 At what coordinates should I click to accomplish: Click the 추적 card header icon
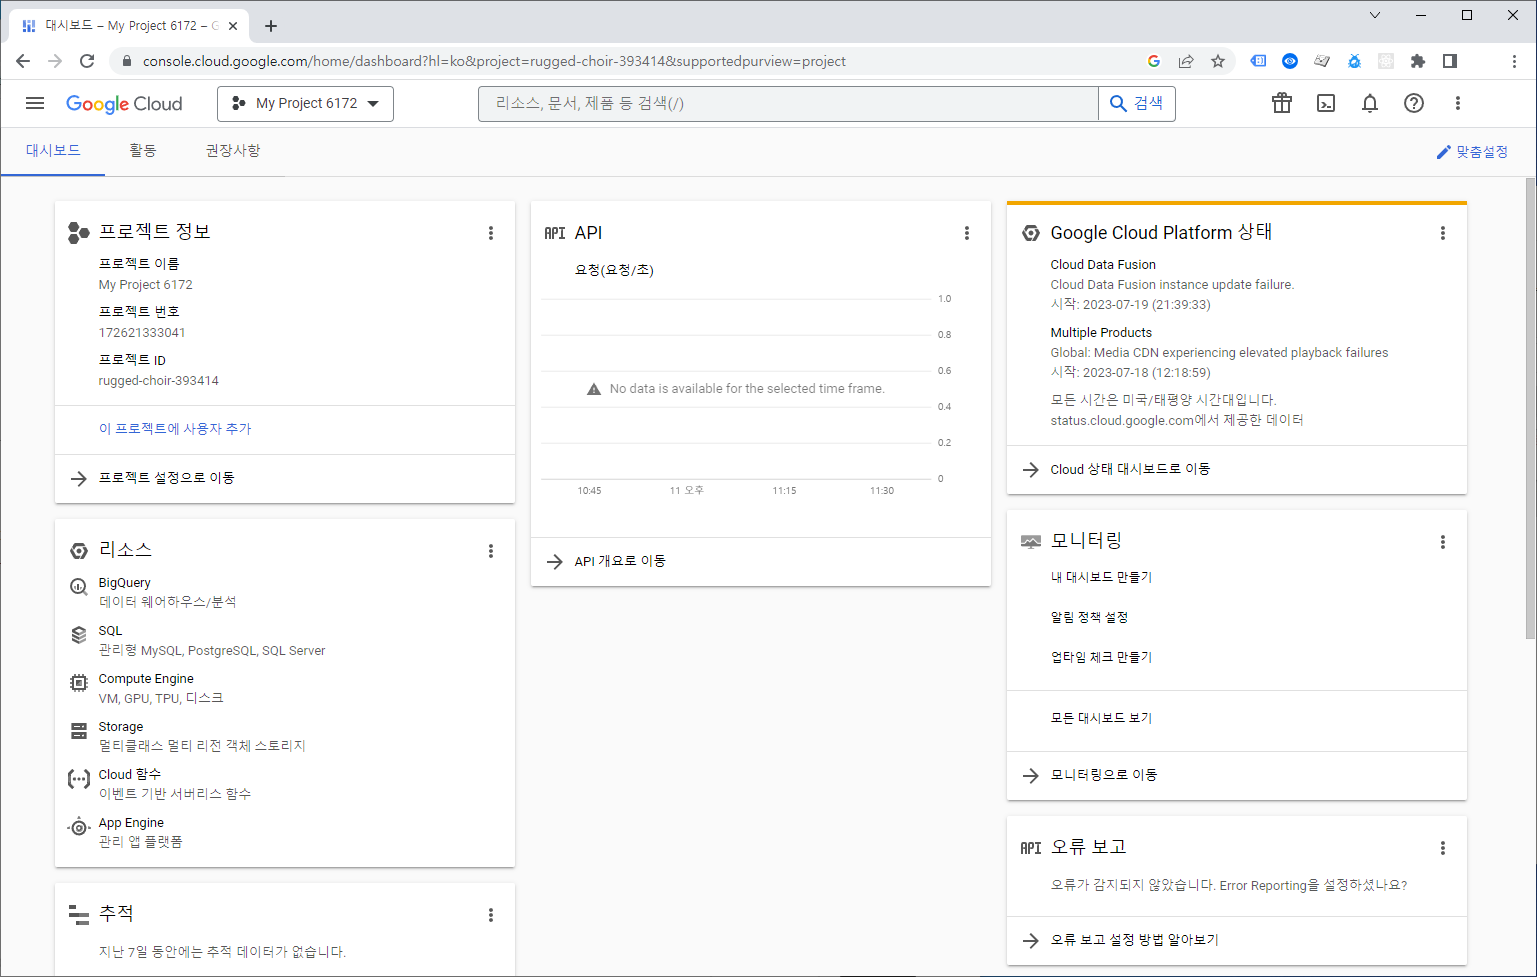click(79, 914)
